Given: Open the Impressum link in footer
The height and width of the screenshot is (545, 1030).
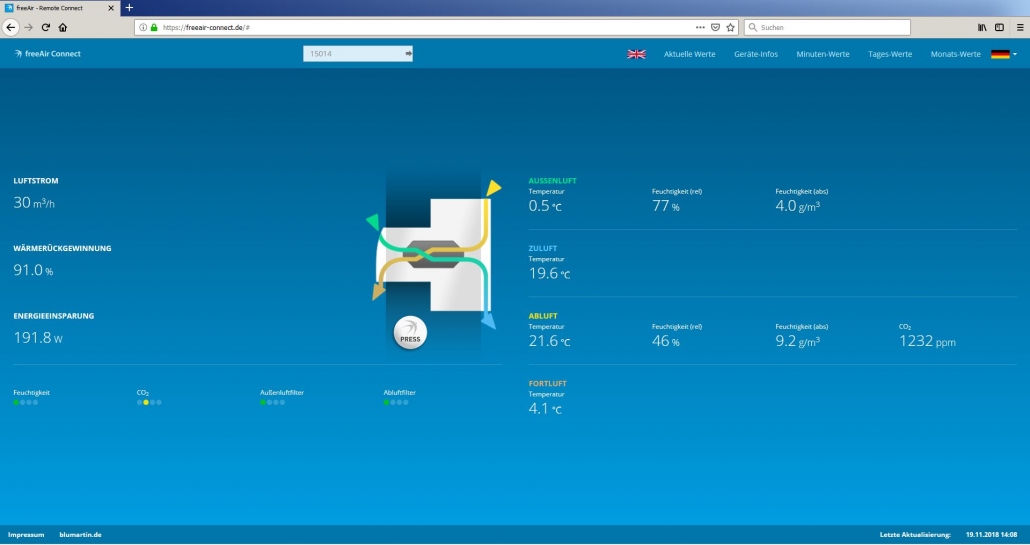Looking at the screenshot, I should pos(26,535).
